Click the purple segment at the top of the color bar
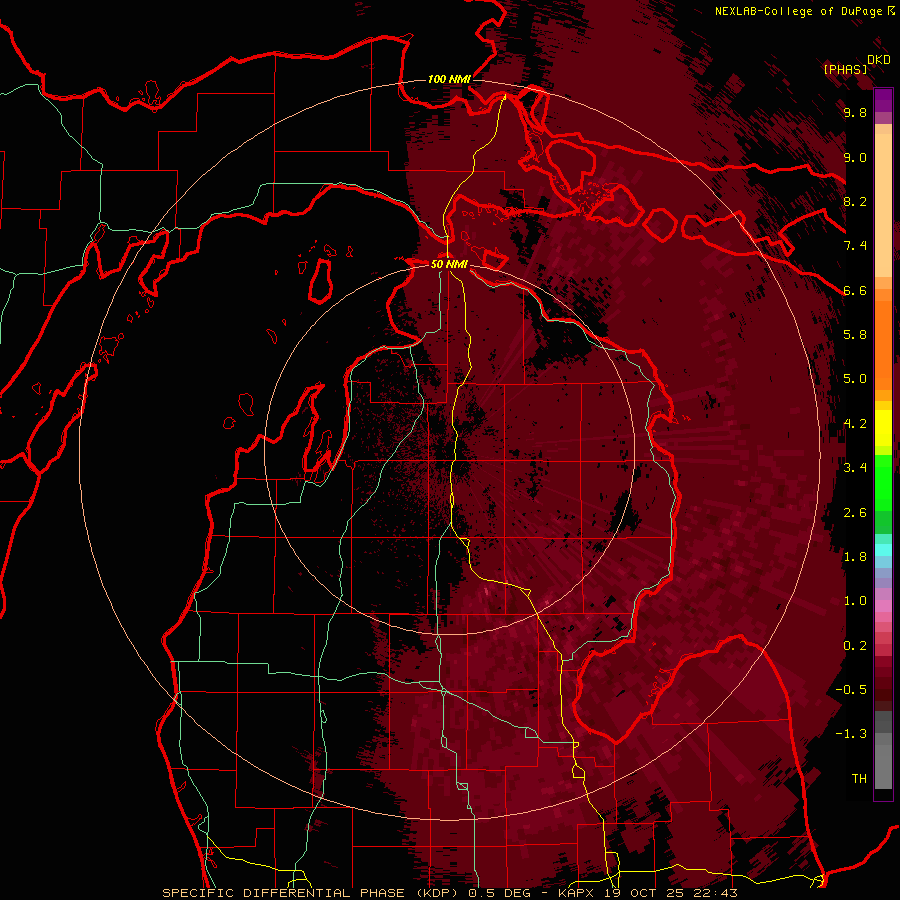Viewport: 900px width, 900px height. tap(883, 100)
